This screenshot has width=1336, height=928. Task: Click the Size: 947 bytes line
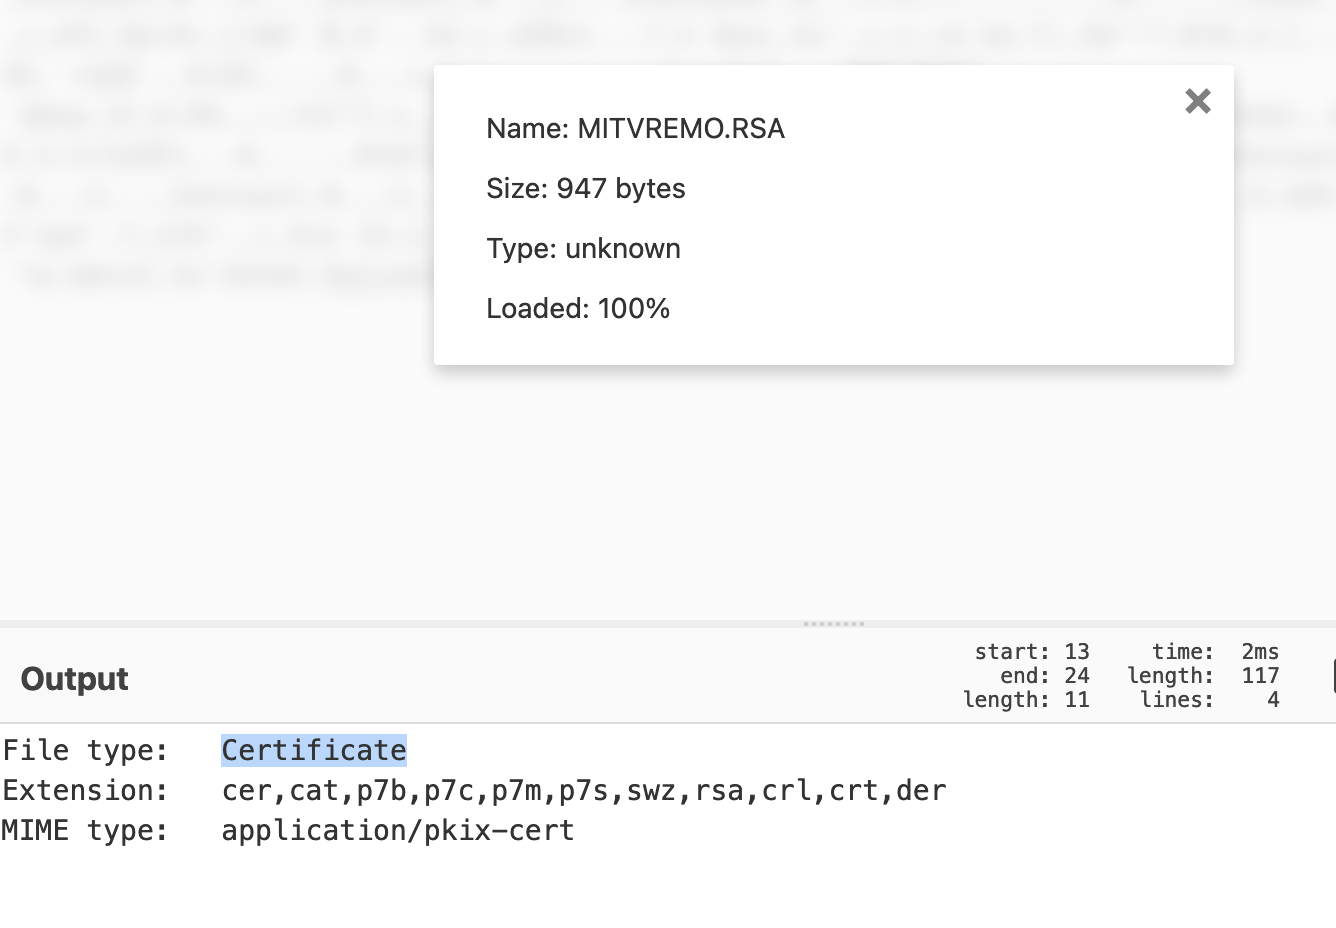pos(585,188)
